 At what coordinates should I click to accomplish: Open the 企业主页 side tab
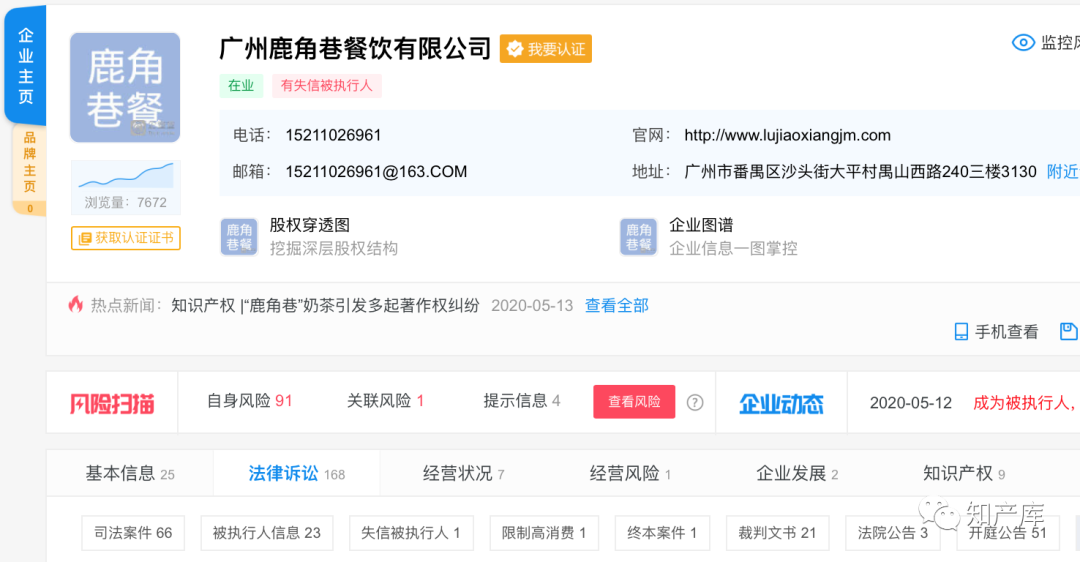tap(25, 65)
